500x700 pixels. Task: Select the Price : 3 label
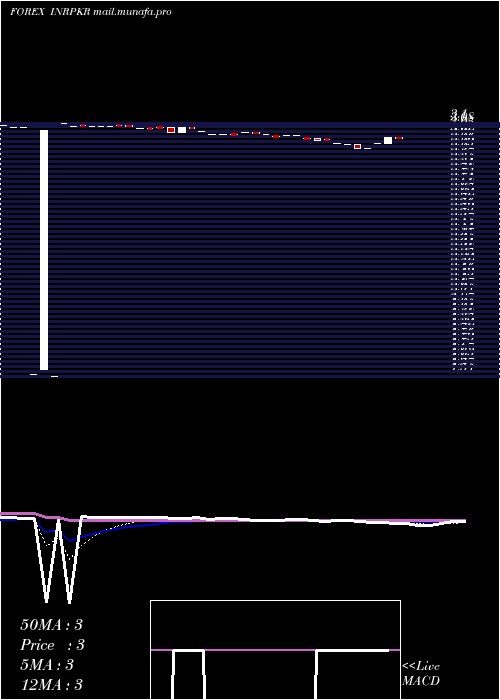[x=52, y=645]
